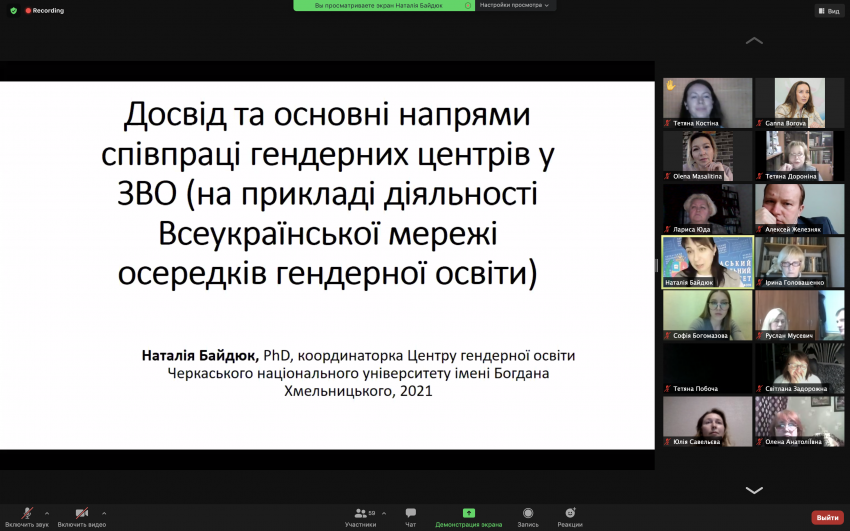Open the Reactions smiley icon
This screenshot has width=850, height=531.
570,513
